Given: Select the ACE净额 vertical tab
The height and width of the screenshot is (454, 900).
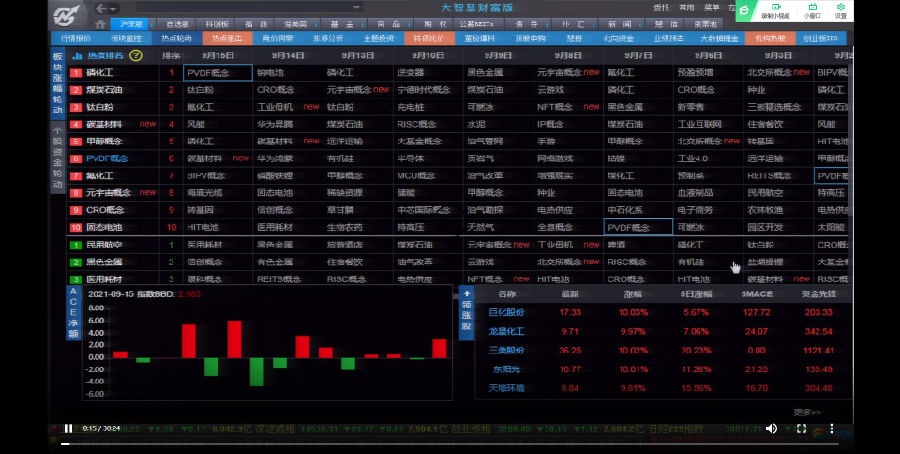Looking at the screenshot, I should pos(73,313).
